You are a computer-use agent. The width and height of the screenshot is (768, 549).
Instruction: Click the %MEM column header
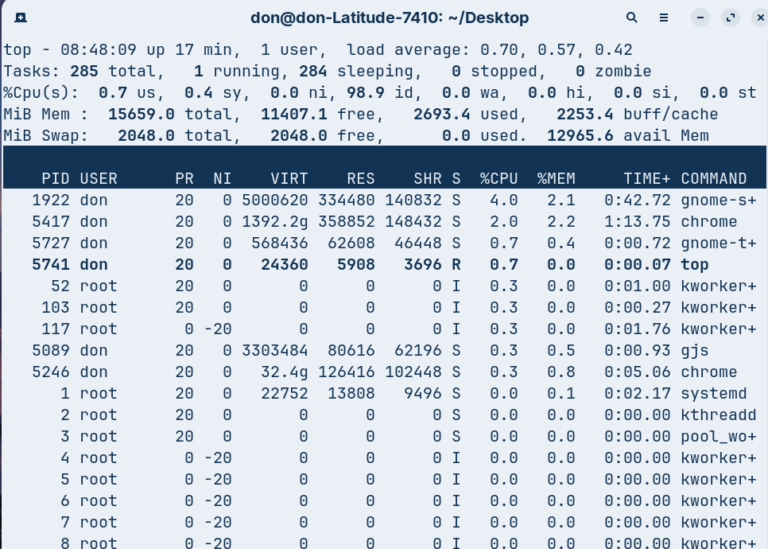pos(556,178)
